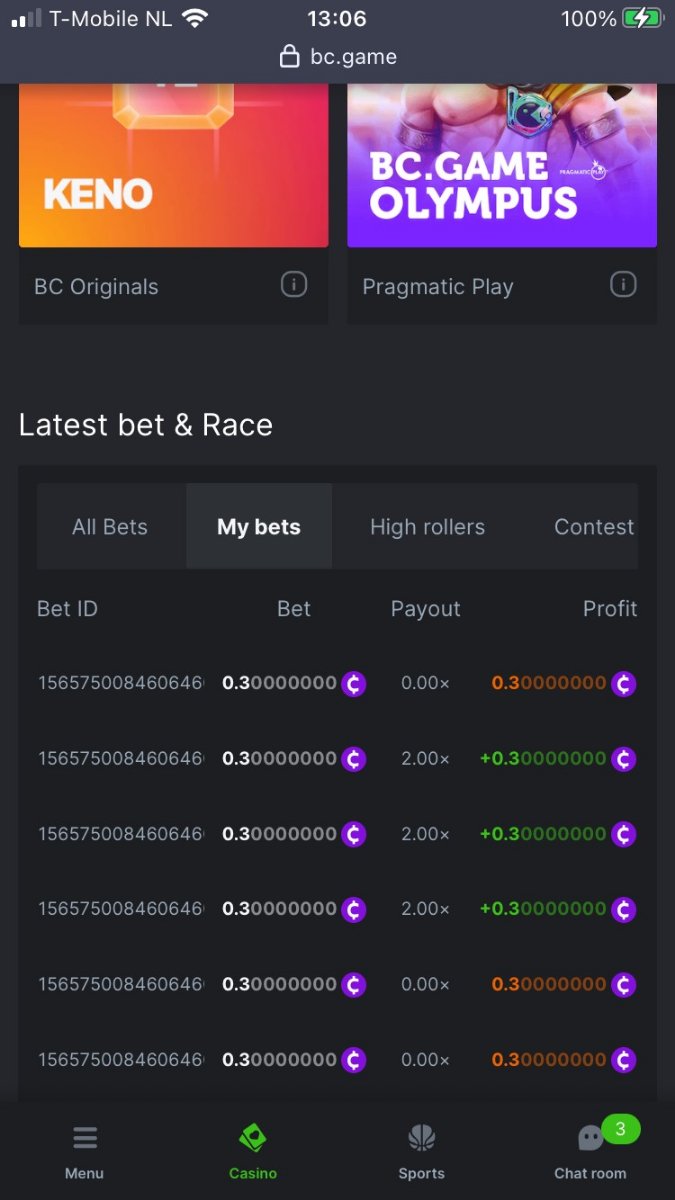Open the Sports basketball icon
The height and width of the screenshot is (1200, 675).
pos(421,1138)
